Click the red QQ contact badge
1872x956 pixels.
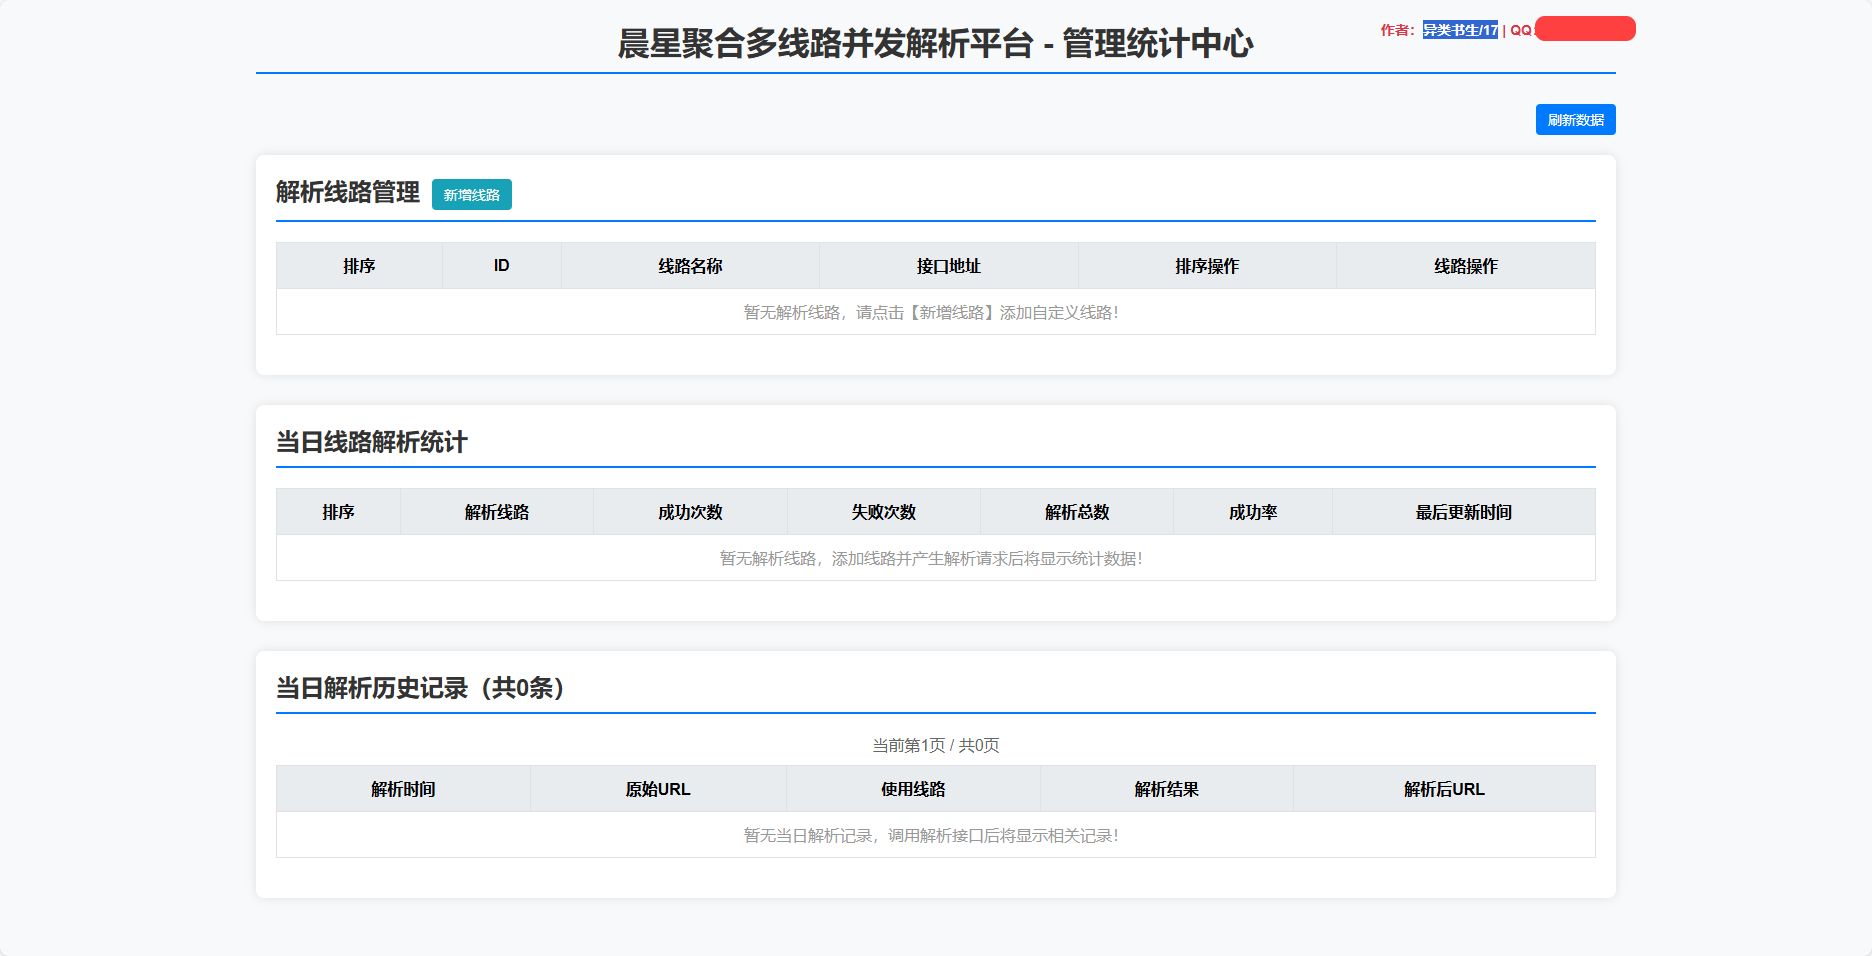point(1583,29)
